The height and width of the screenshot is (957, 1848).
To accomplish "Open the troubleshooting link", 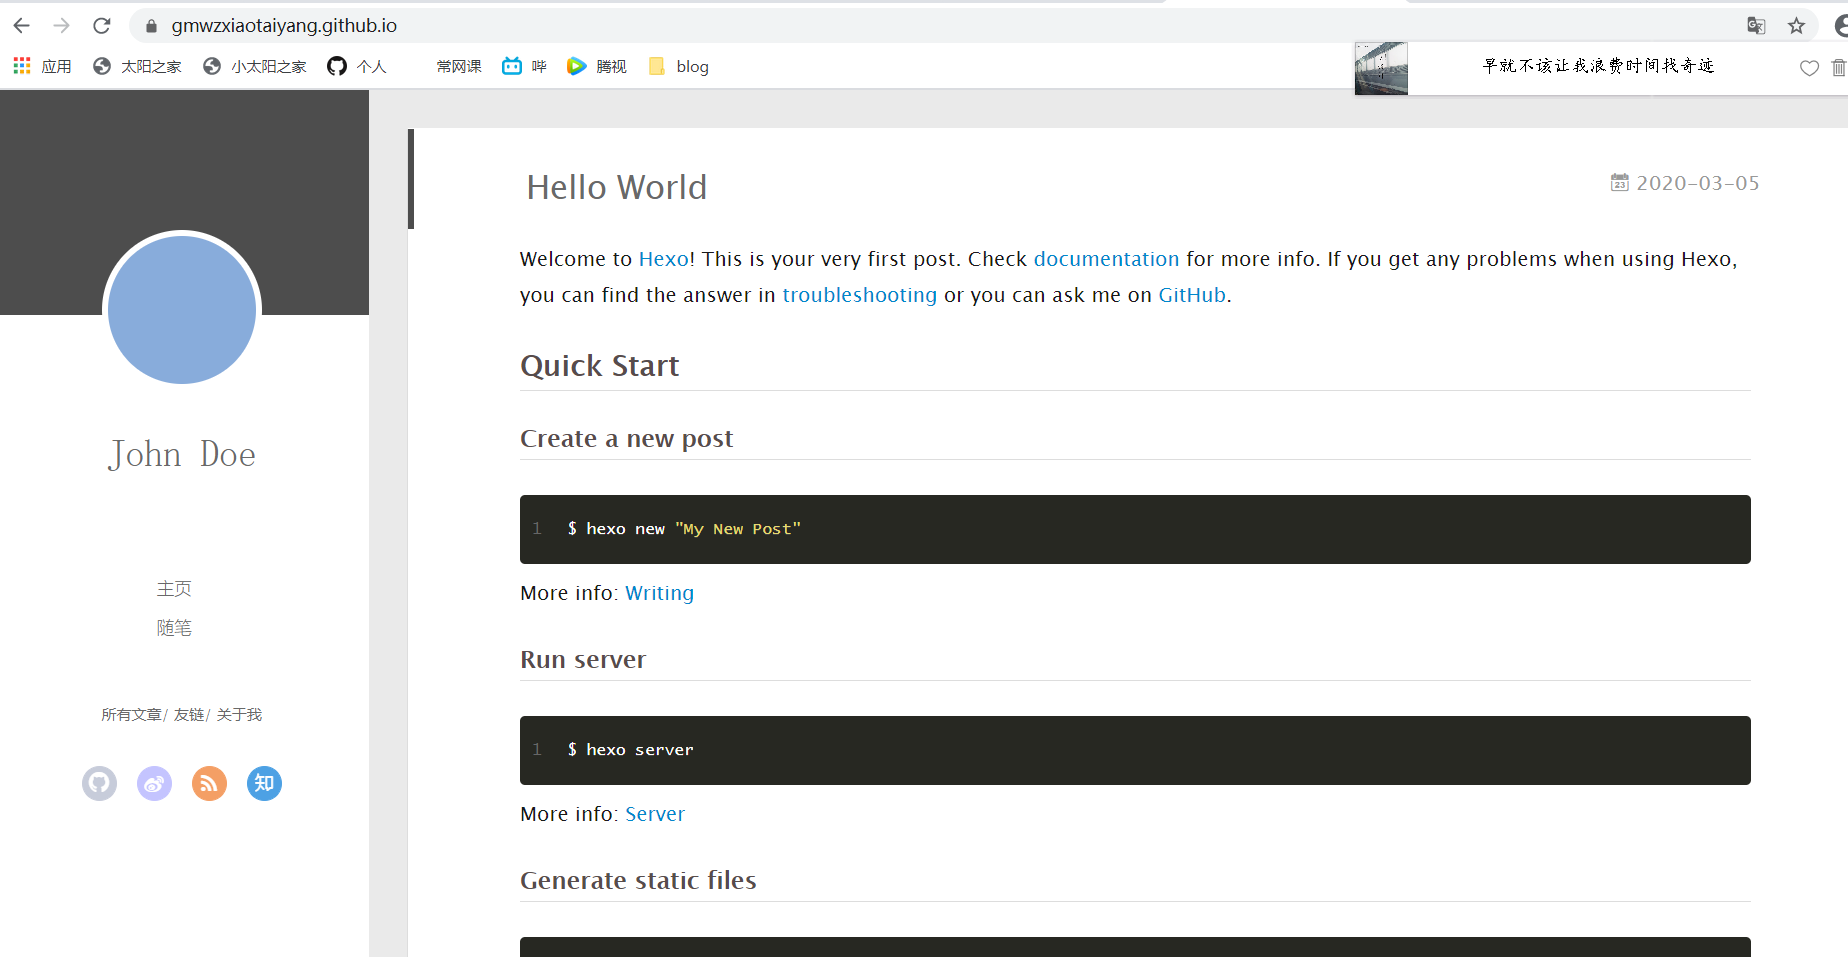I will click(860, 295).
